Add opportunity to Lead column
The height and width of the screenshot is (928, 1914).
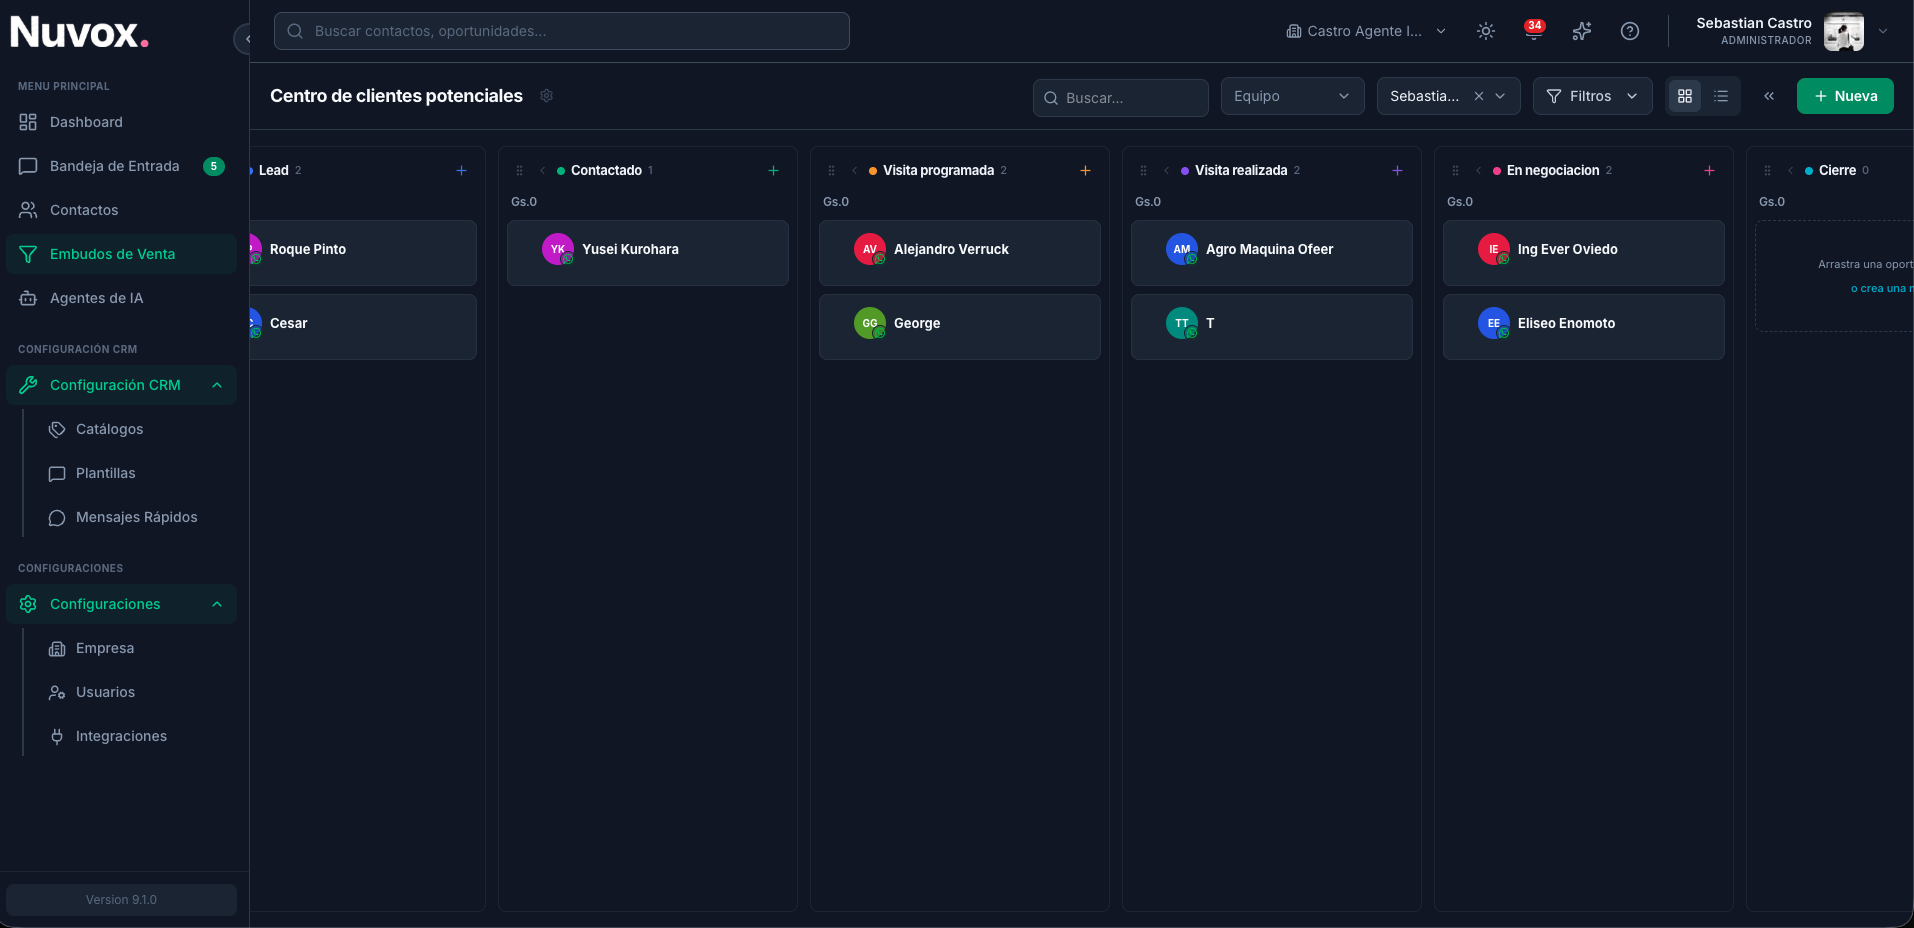coord(461,171)
